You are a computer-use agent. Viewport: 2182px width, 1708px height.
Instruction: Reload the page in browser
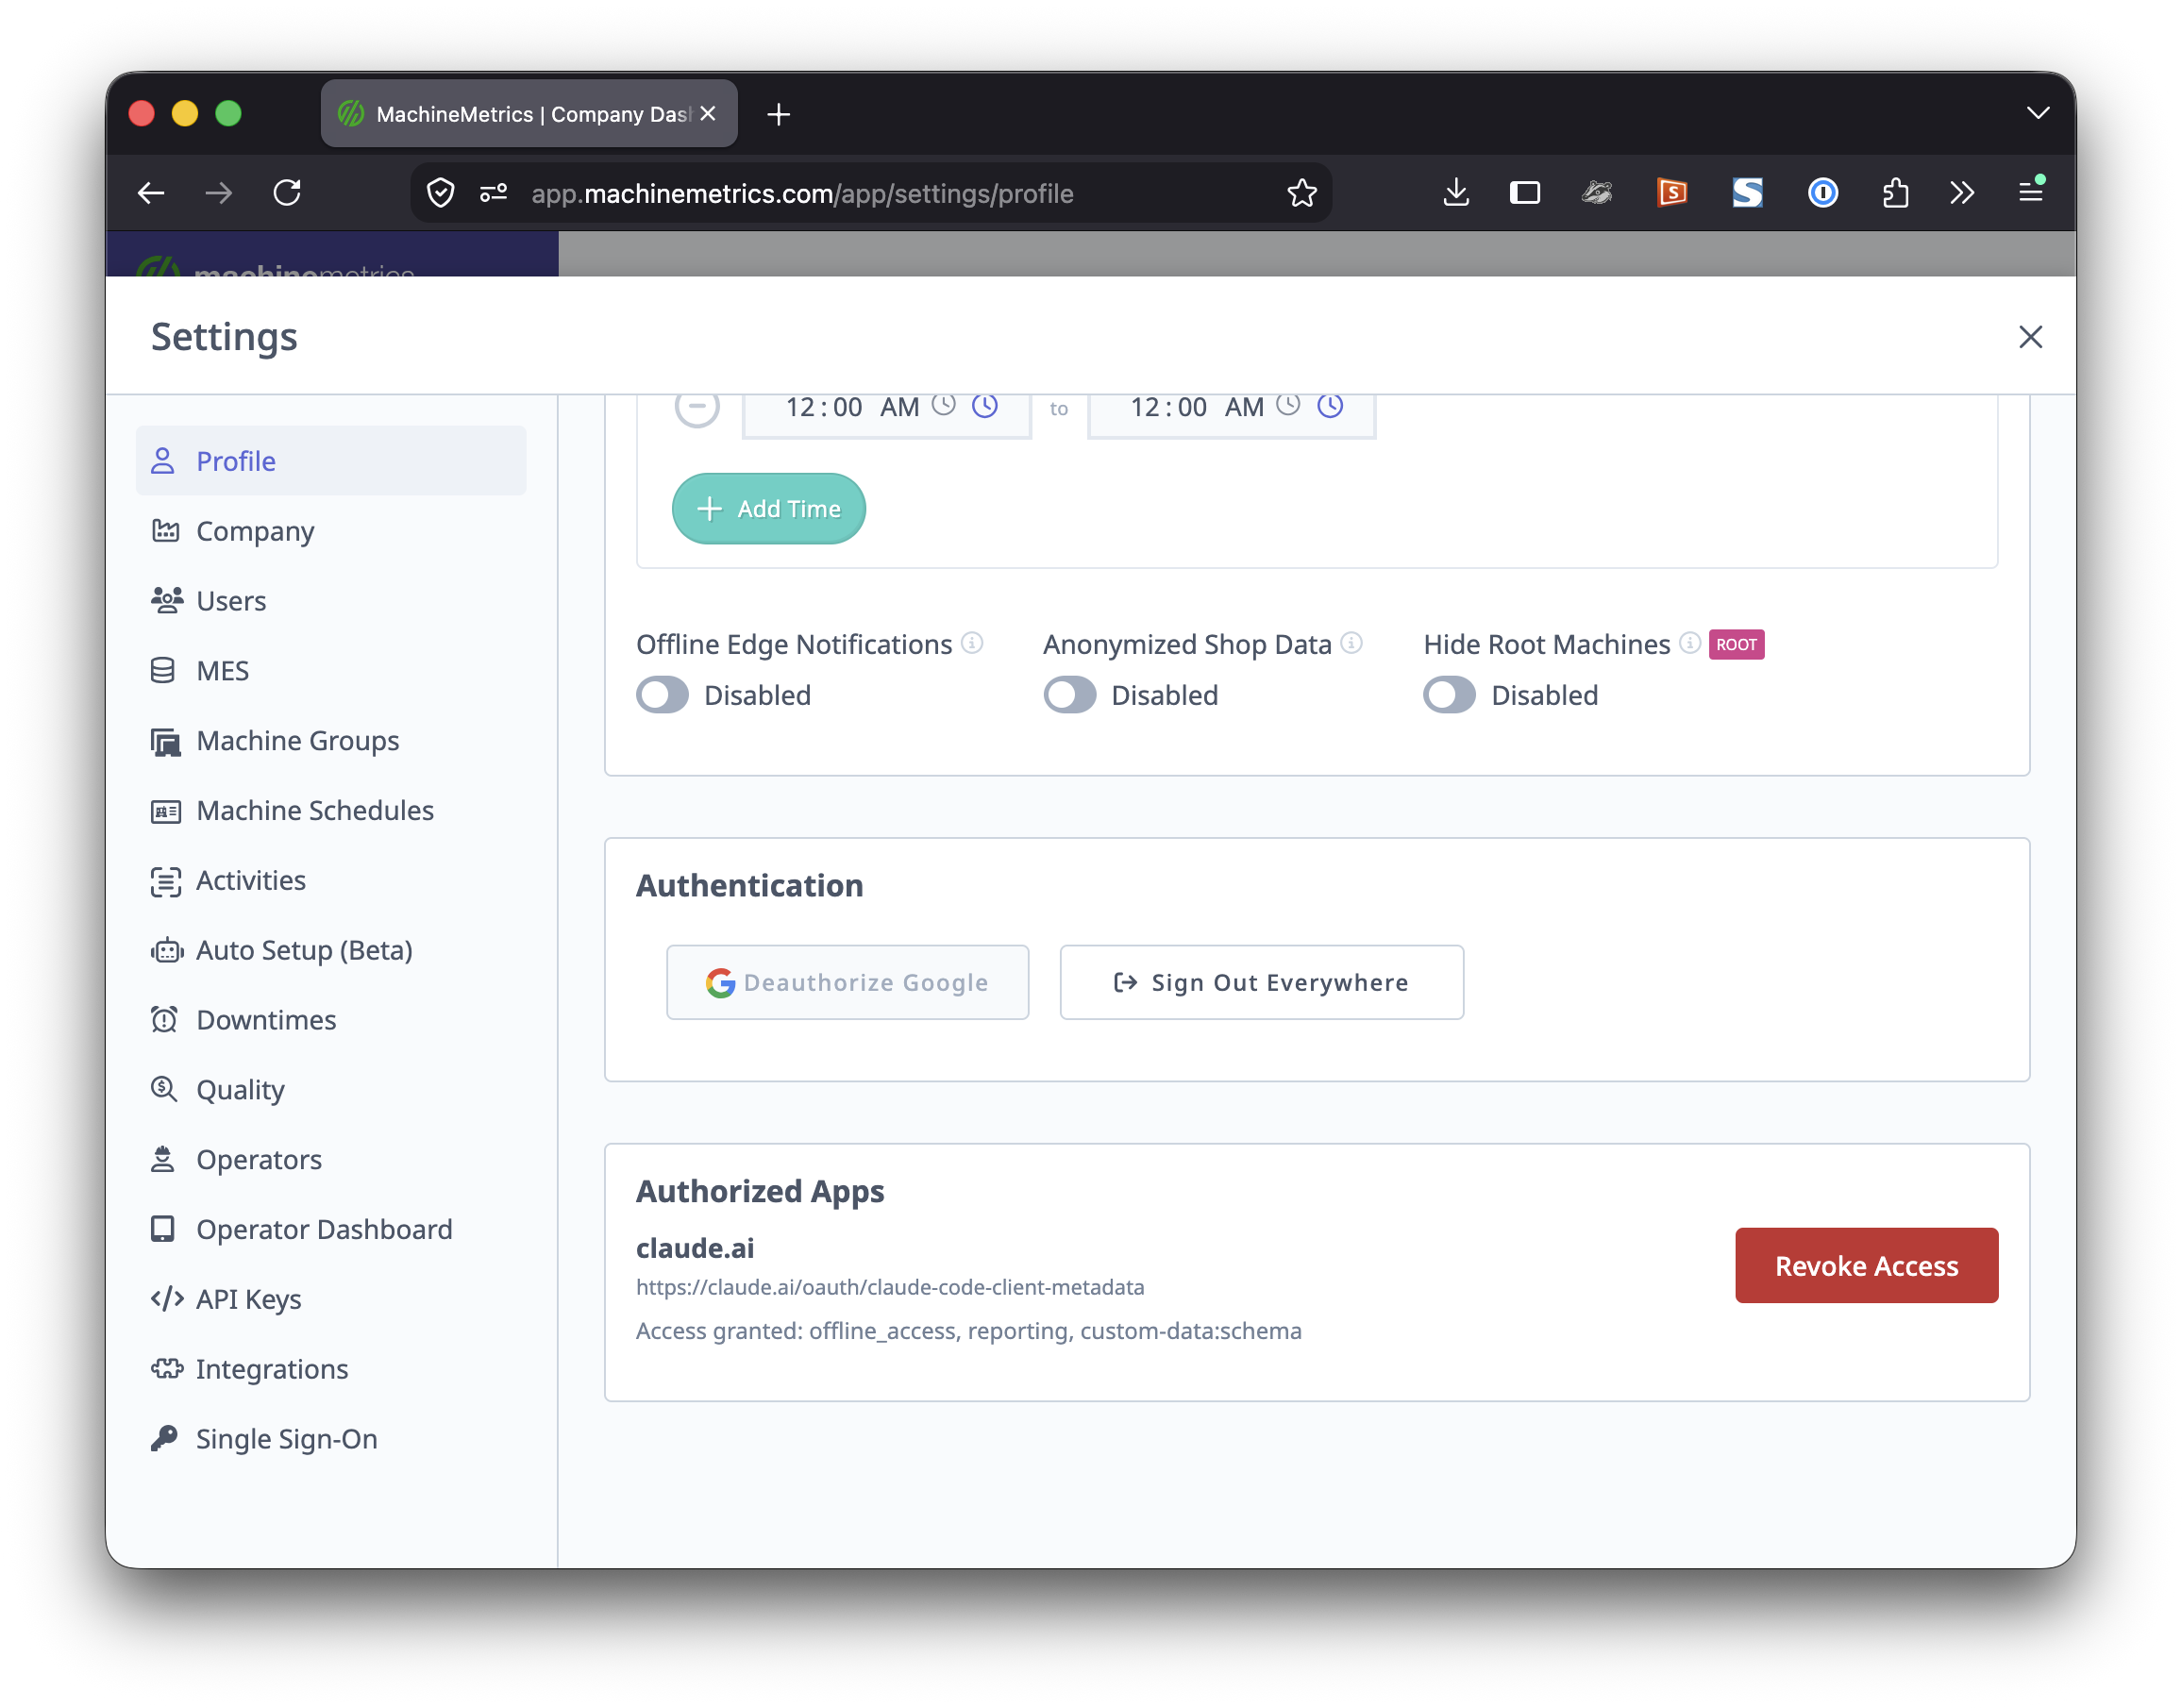[287, 193]
